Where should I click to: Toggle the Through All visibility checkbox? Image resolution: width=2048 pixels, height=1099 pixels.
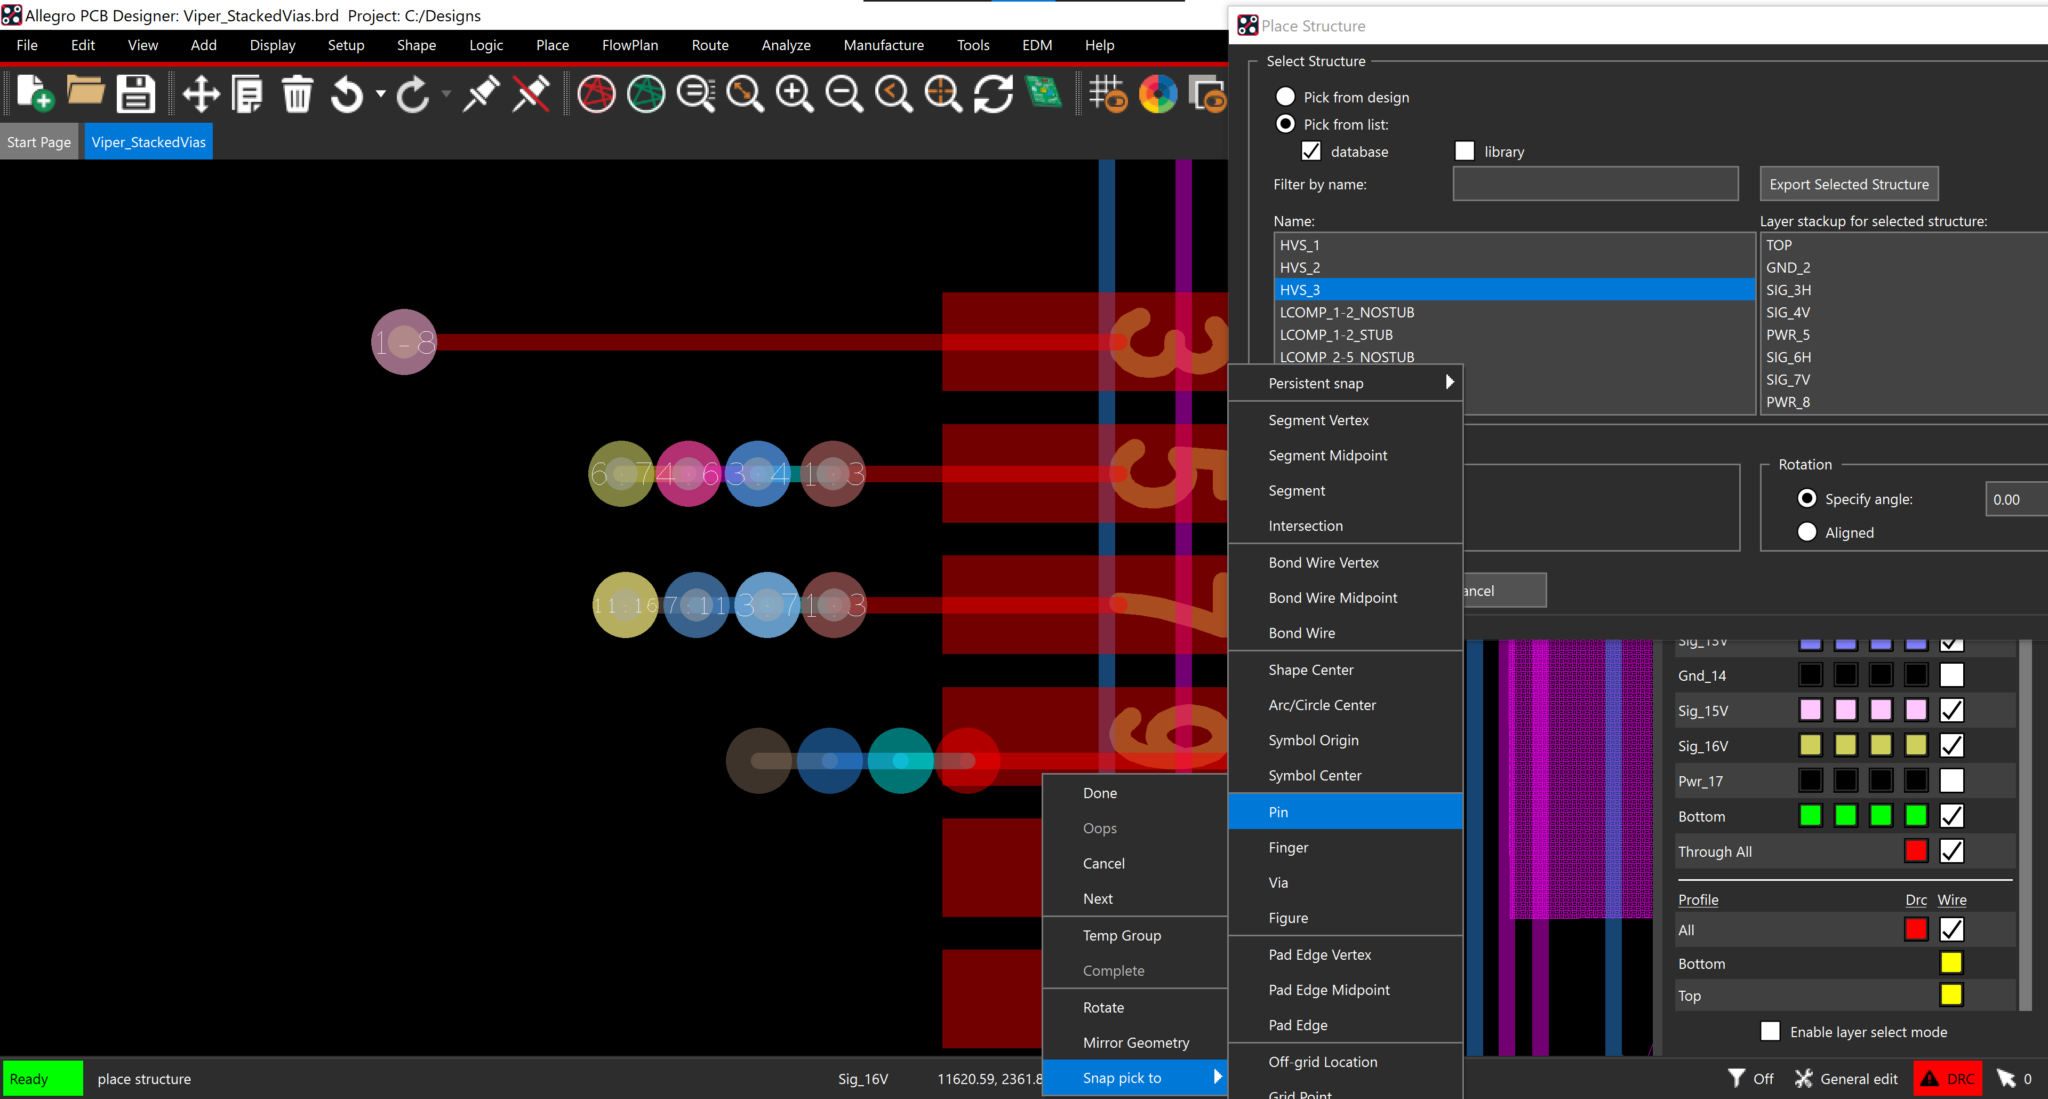[x=1951, y=851]
